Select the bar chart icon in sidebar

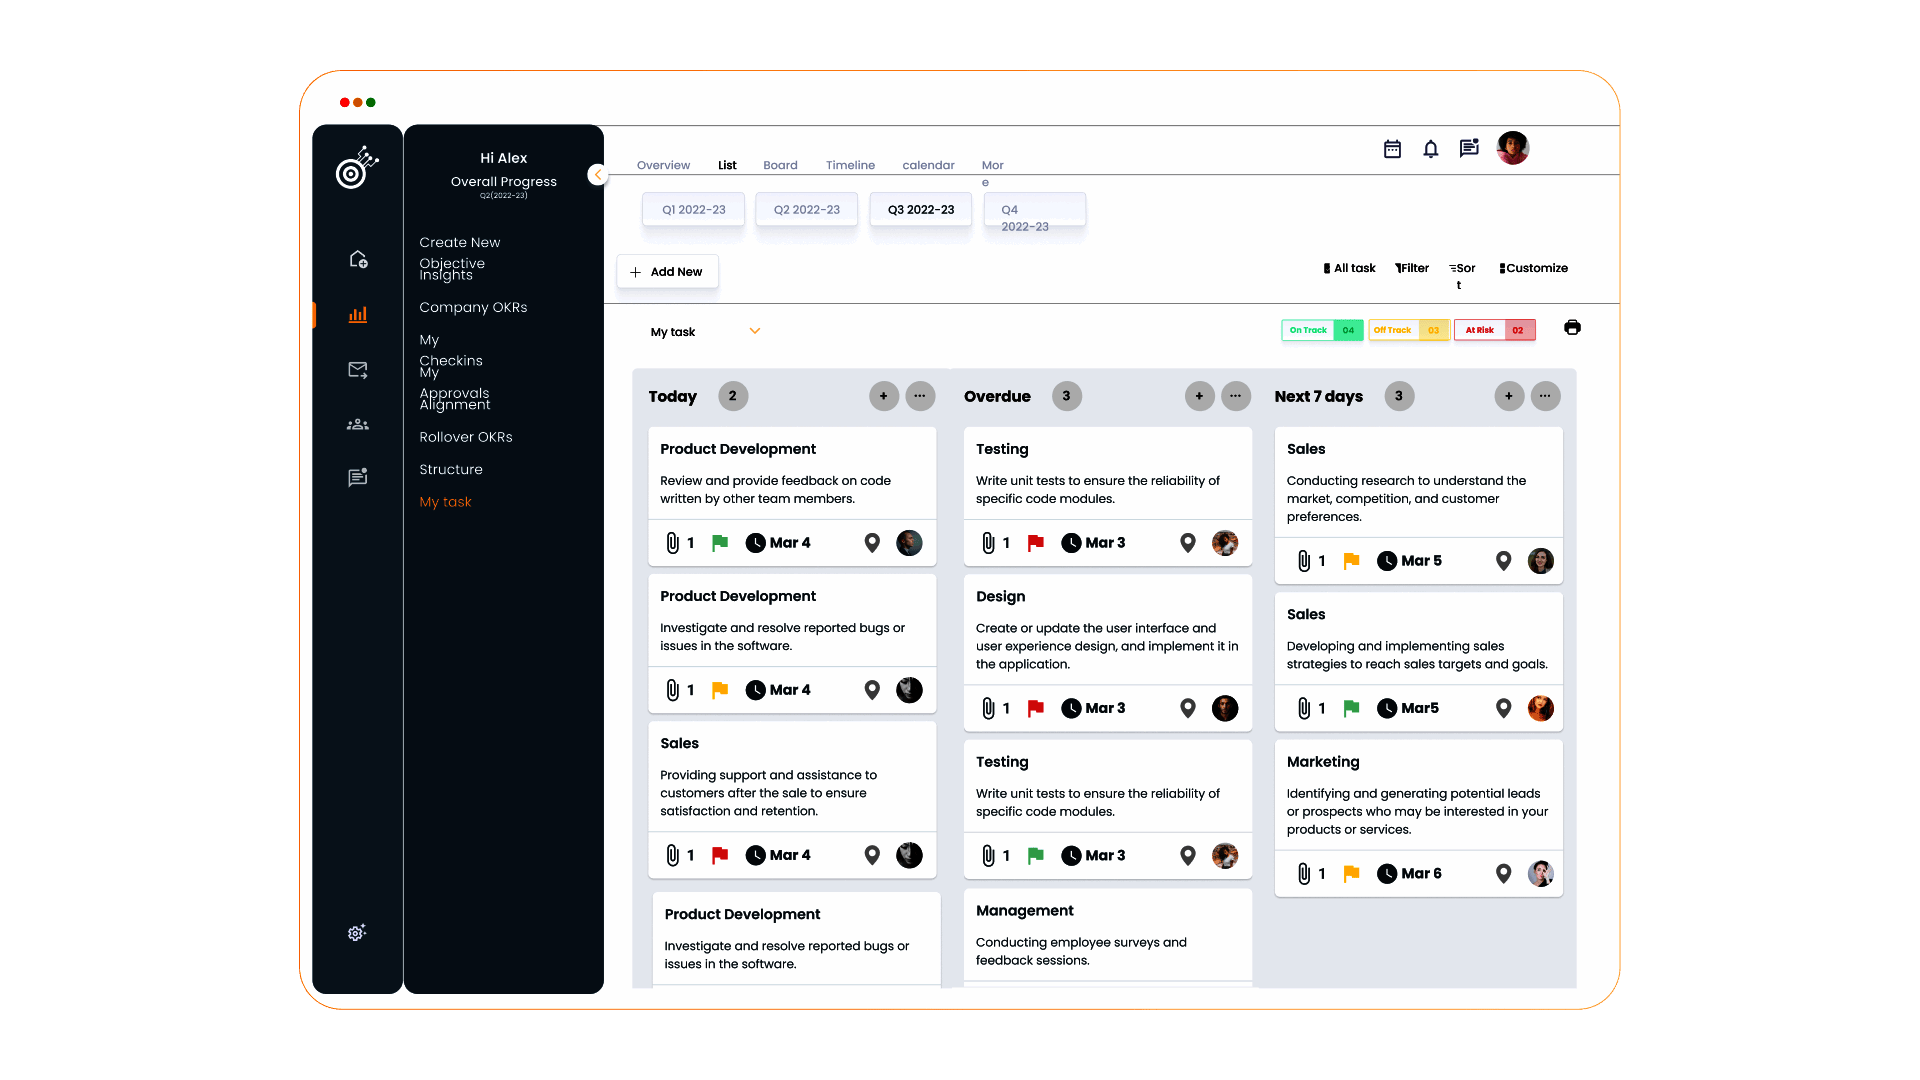pos(358,315)
